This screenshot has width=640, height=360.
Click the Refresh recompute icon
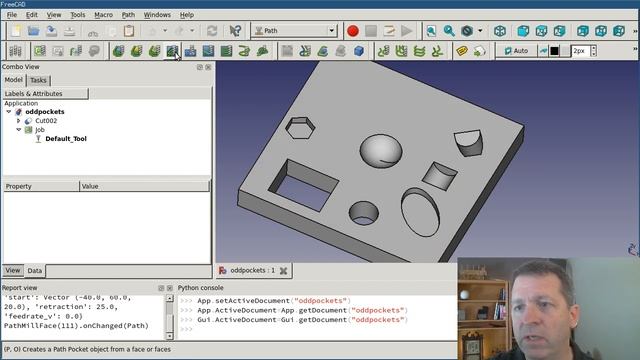click(212, 31)
